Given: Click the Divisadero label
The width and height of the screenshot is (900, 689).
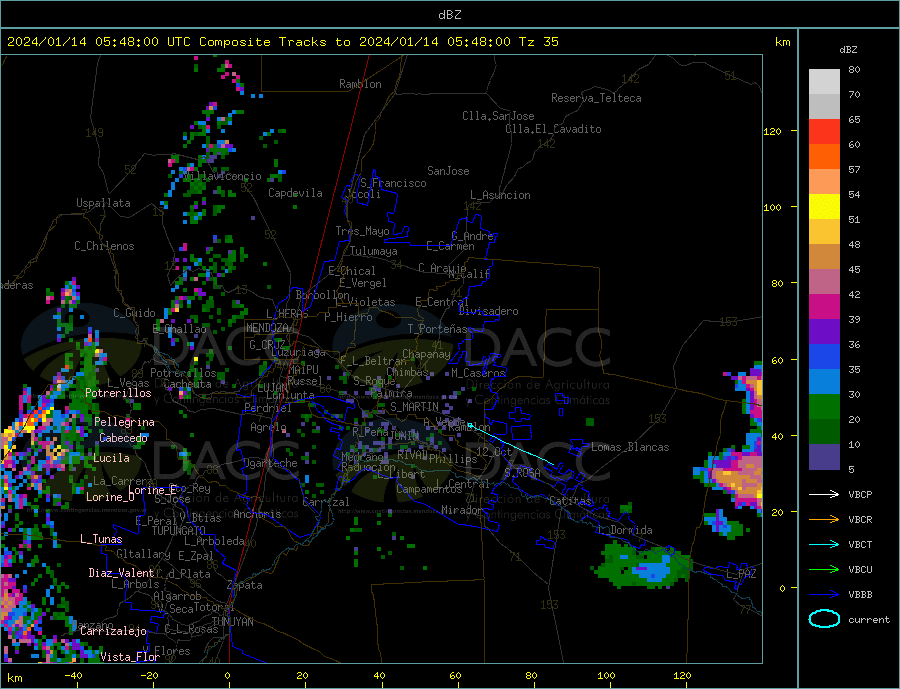Looking at the screenshot, I should 488,311.
